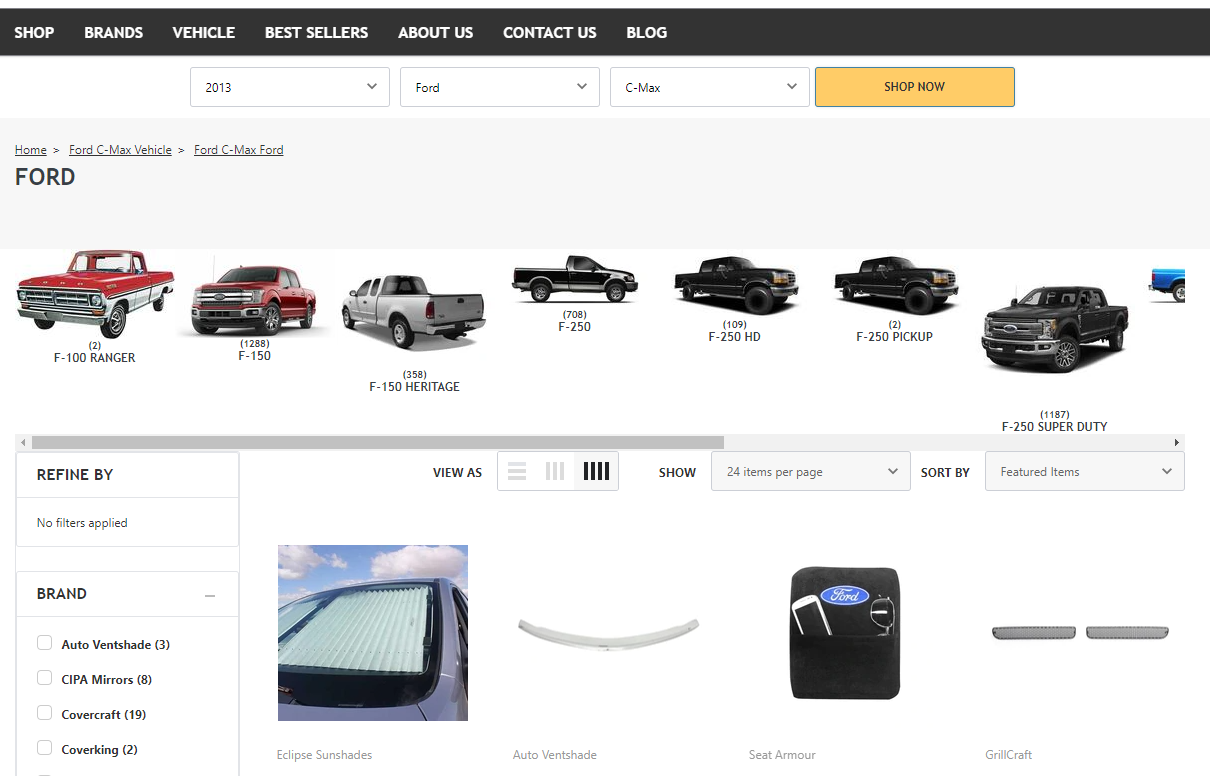Click the F-150 HERITAGE label

414,387
